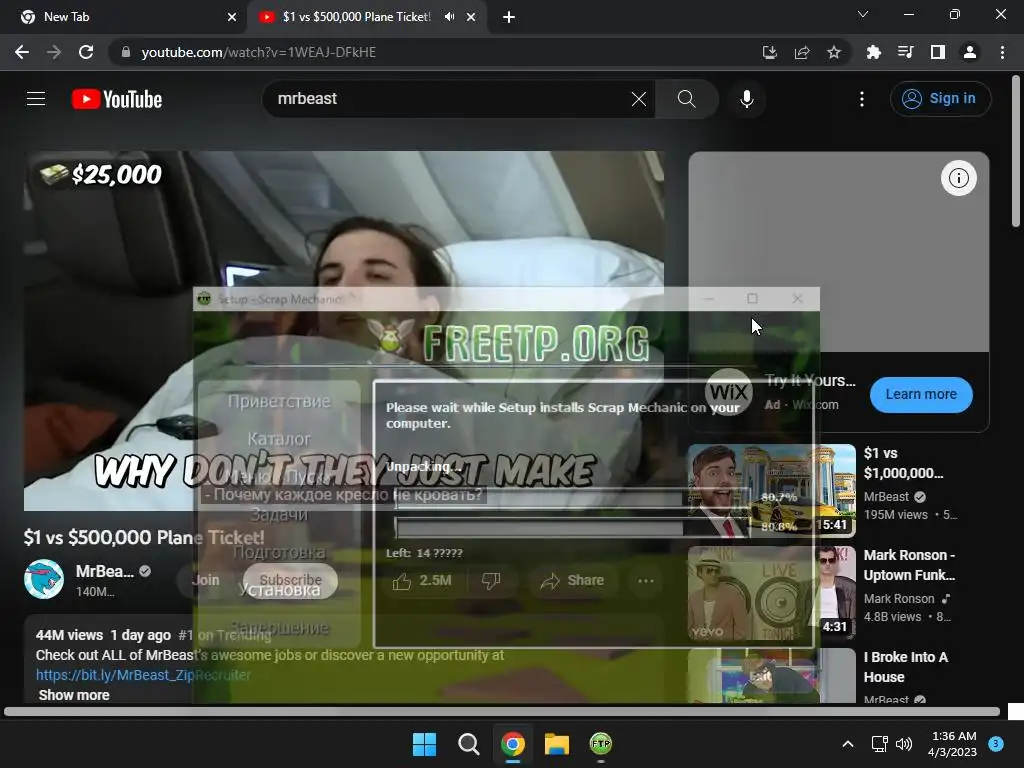Screen dimensions: 1024x768
Task: Open a new browser tab
Action: (509, 17)
